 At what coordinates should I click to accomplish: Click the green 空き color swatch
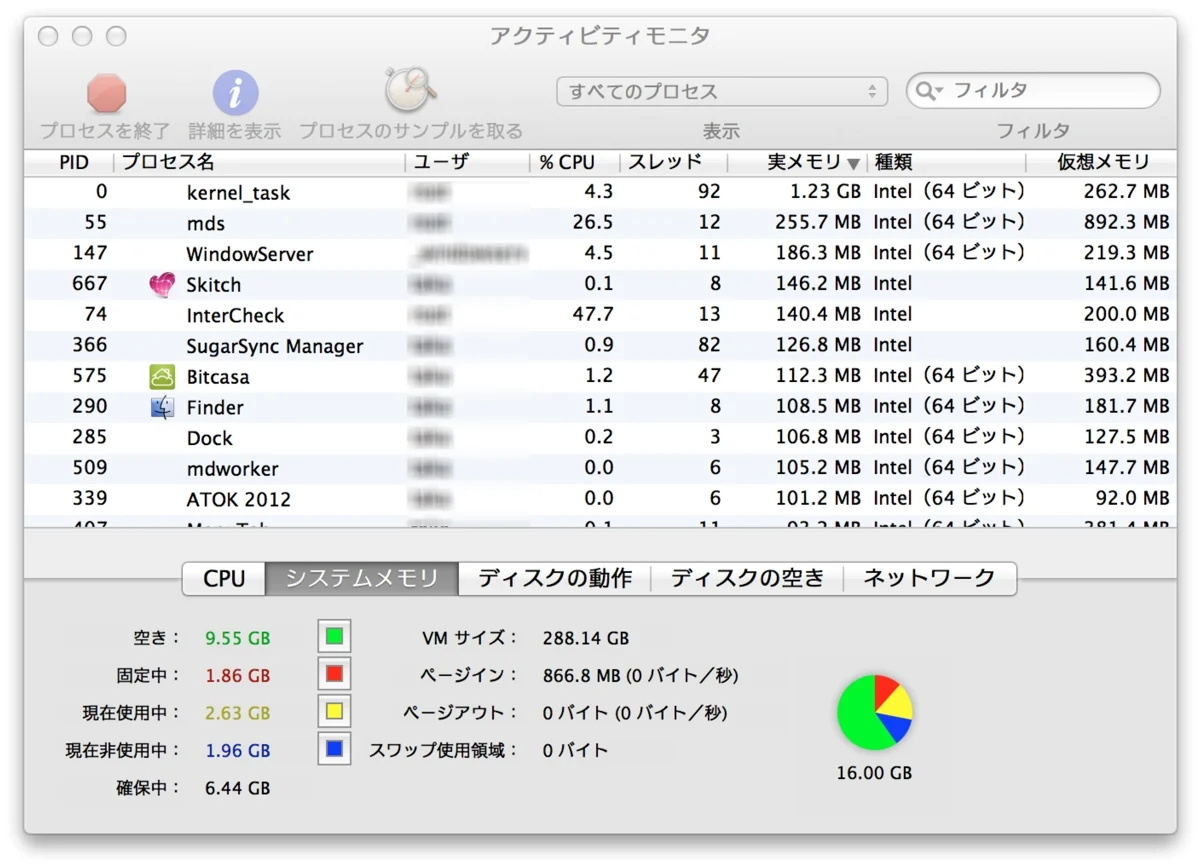pos(334,636)
